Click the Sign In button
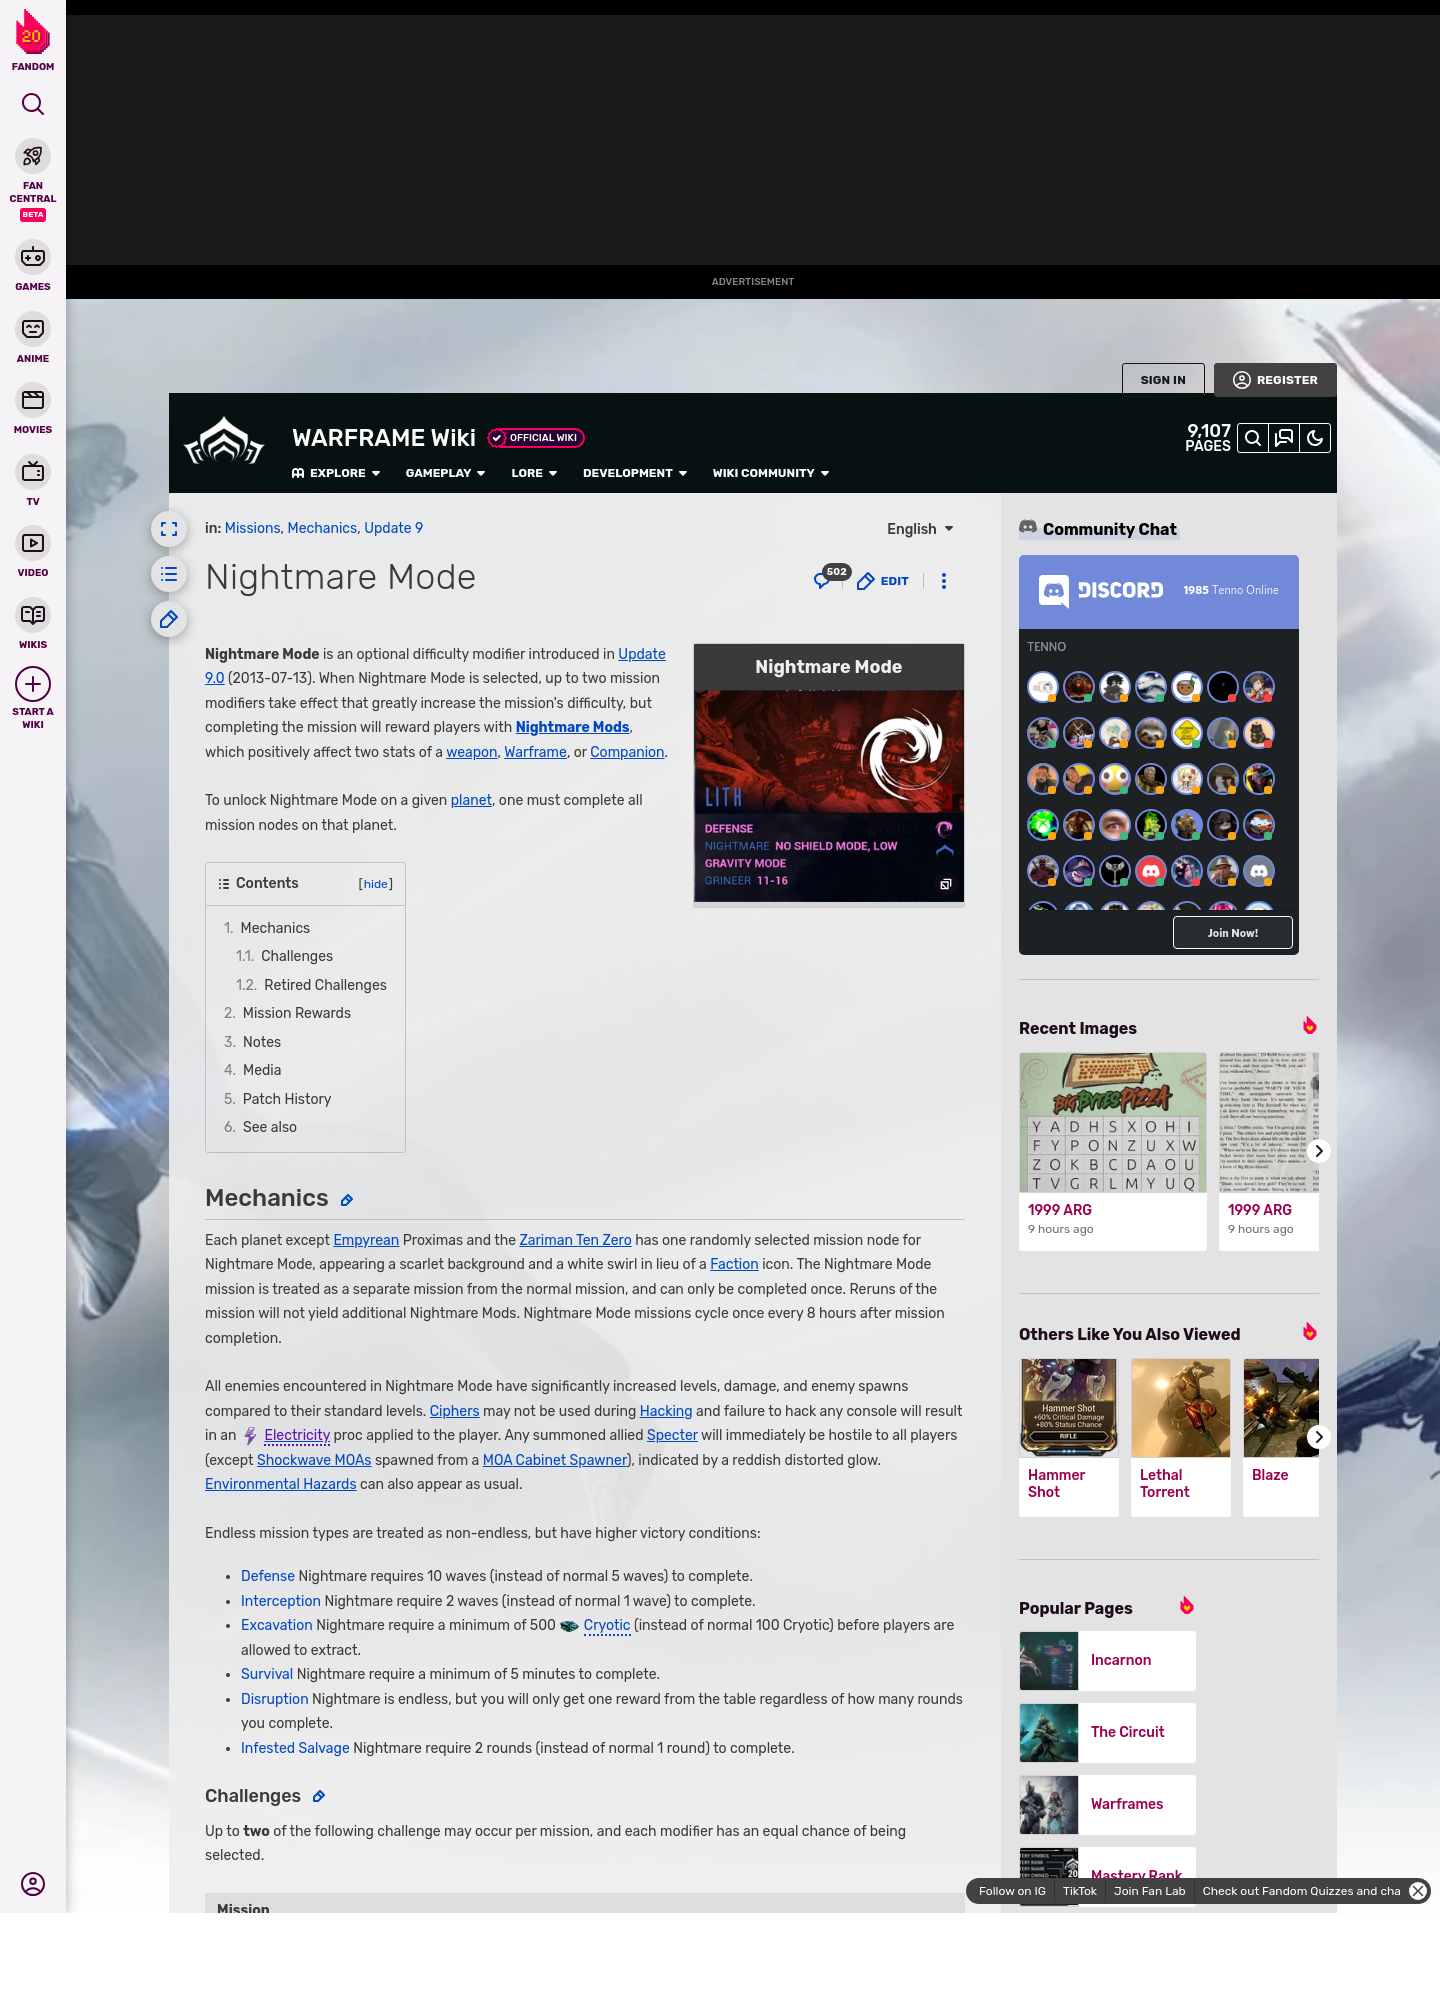 (x=1163, y=380)
